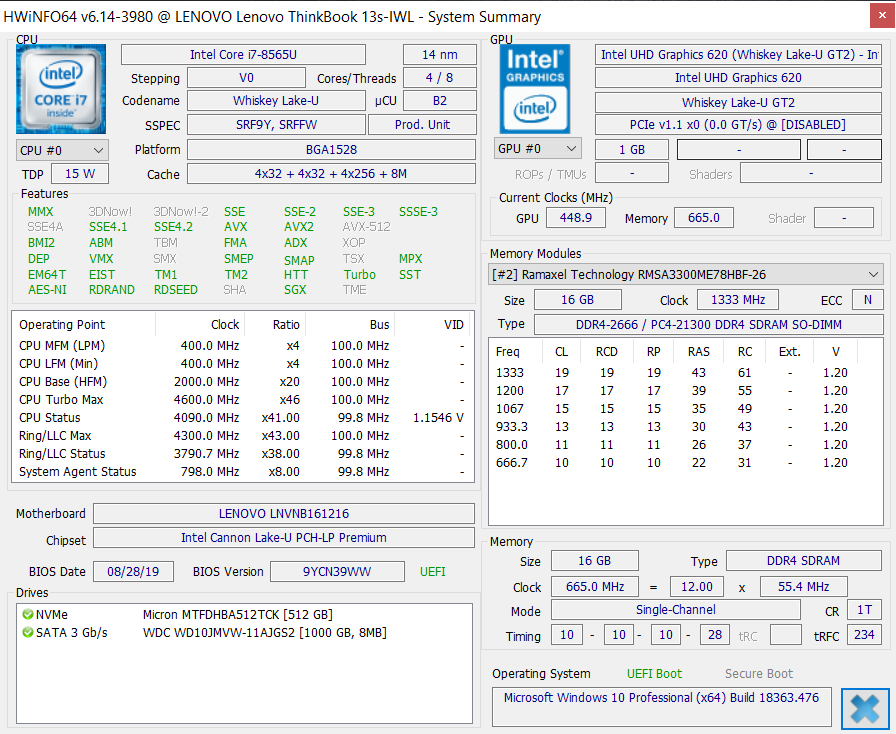Image resolution: width=896 pixels, height=734 pixels.
Task: Click the tRFC 234 timing field
Action: pyautogui.click(x=864, y=635)
